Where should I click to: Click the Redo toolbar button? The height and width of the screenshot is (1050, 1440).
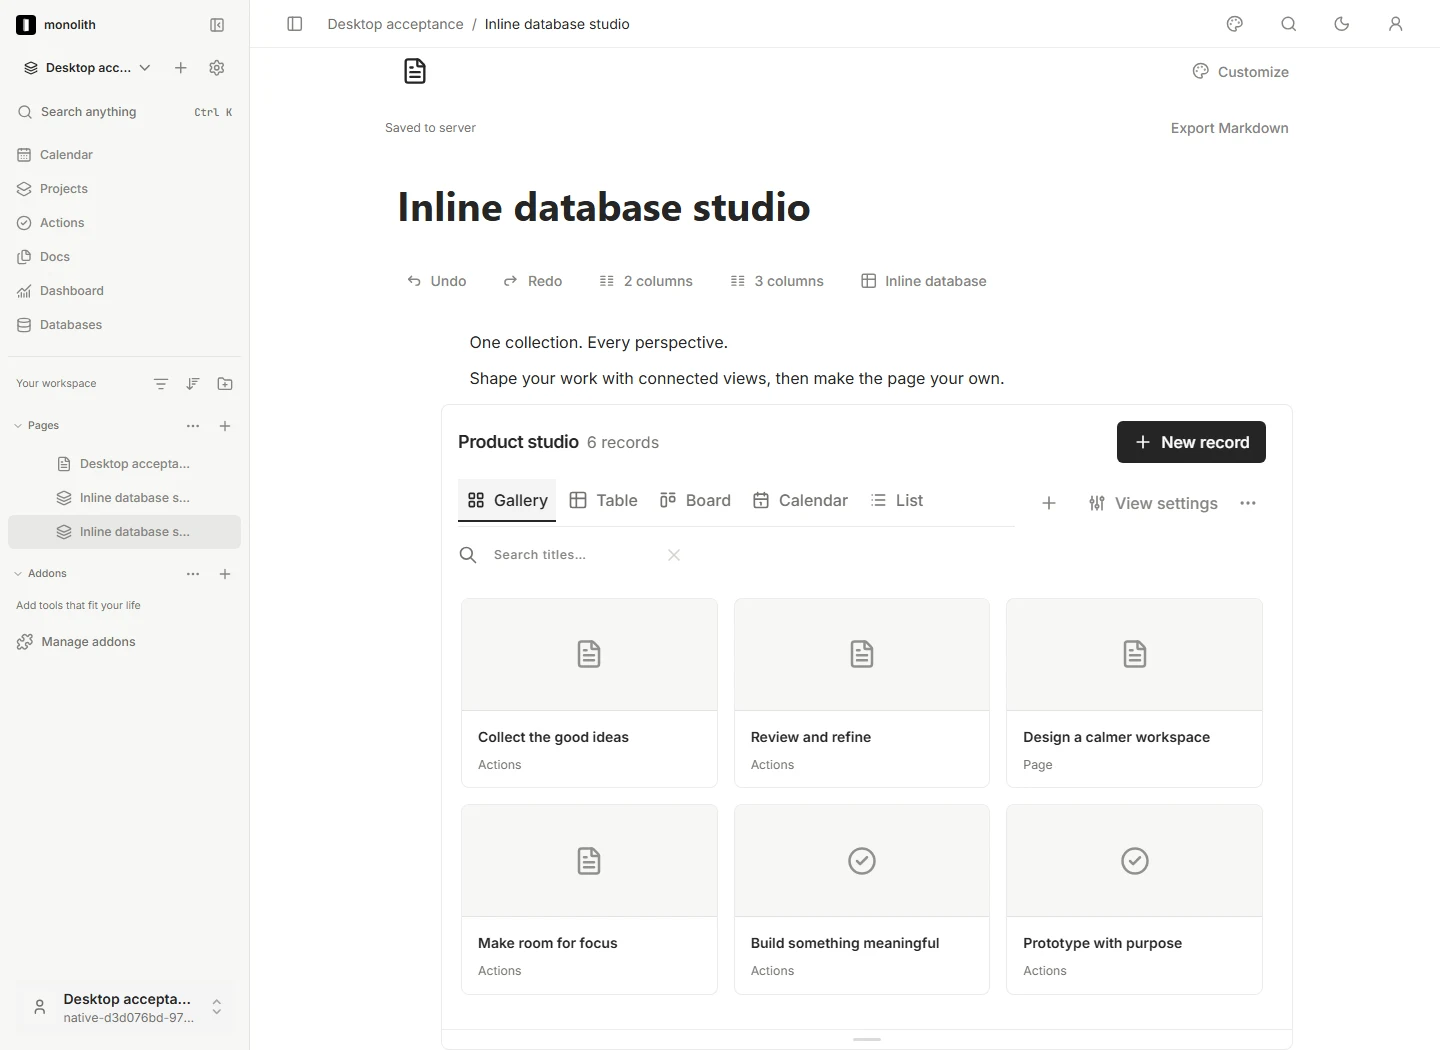tap(533, 281)
